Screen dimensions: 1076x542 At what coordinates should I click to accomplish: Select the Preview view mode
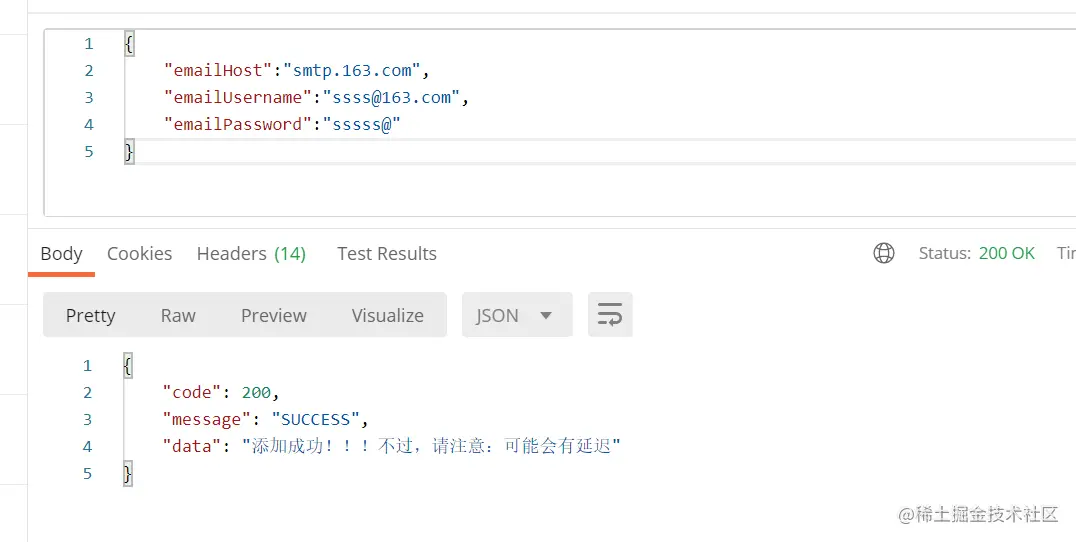tap(274, 316)
